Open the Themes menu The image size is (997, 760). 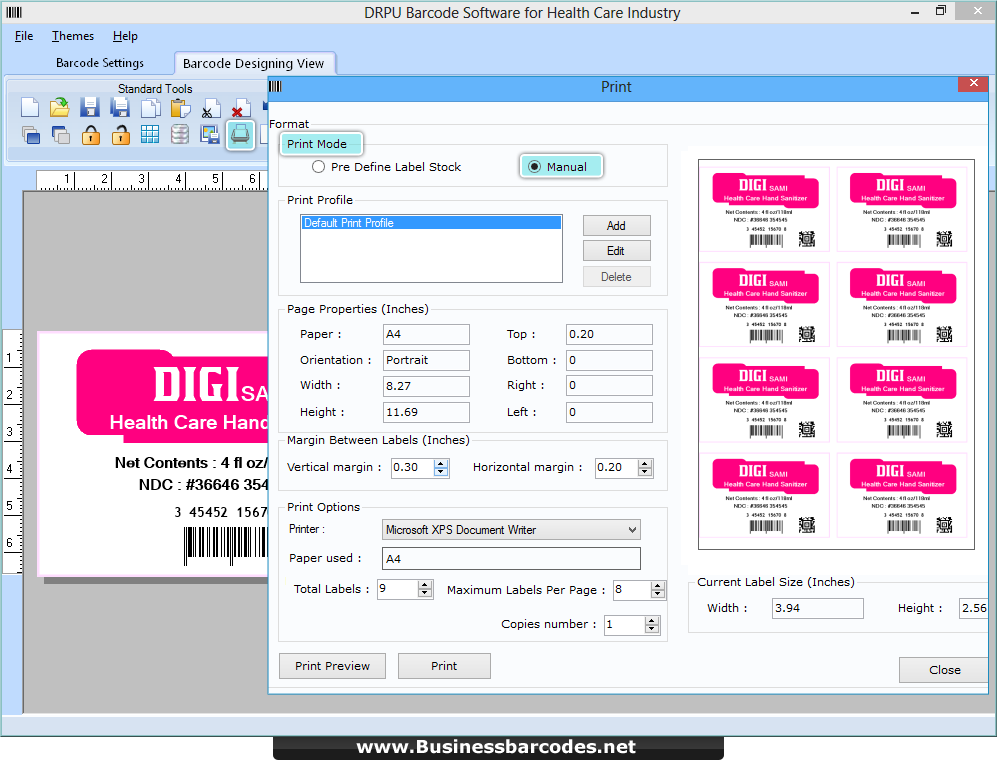pyautogui.click(x=72, y=36)
